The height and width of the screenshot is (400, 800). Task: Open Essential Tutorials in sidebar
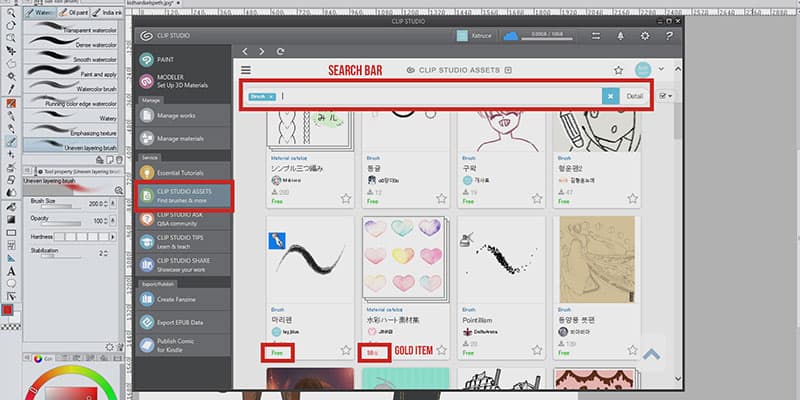184,172
